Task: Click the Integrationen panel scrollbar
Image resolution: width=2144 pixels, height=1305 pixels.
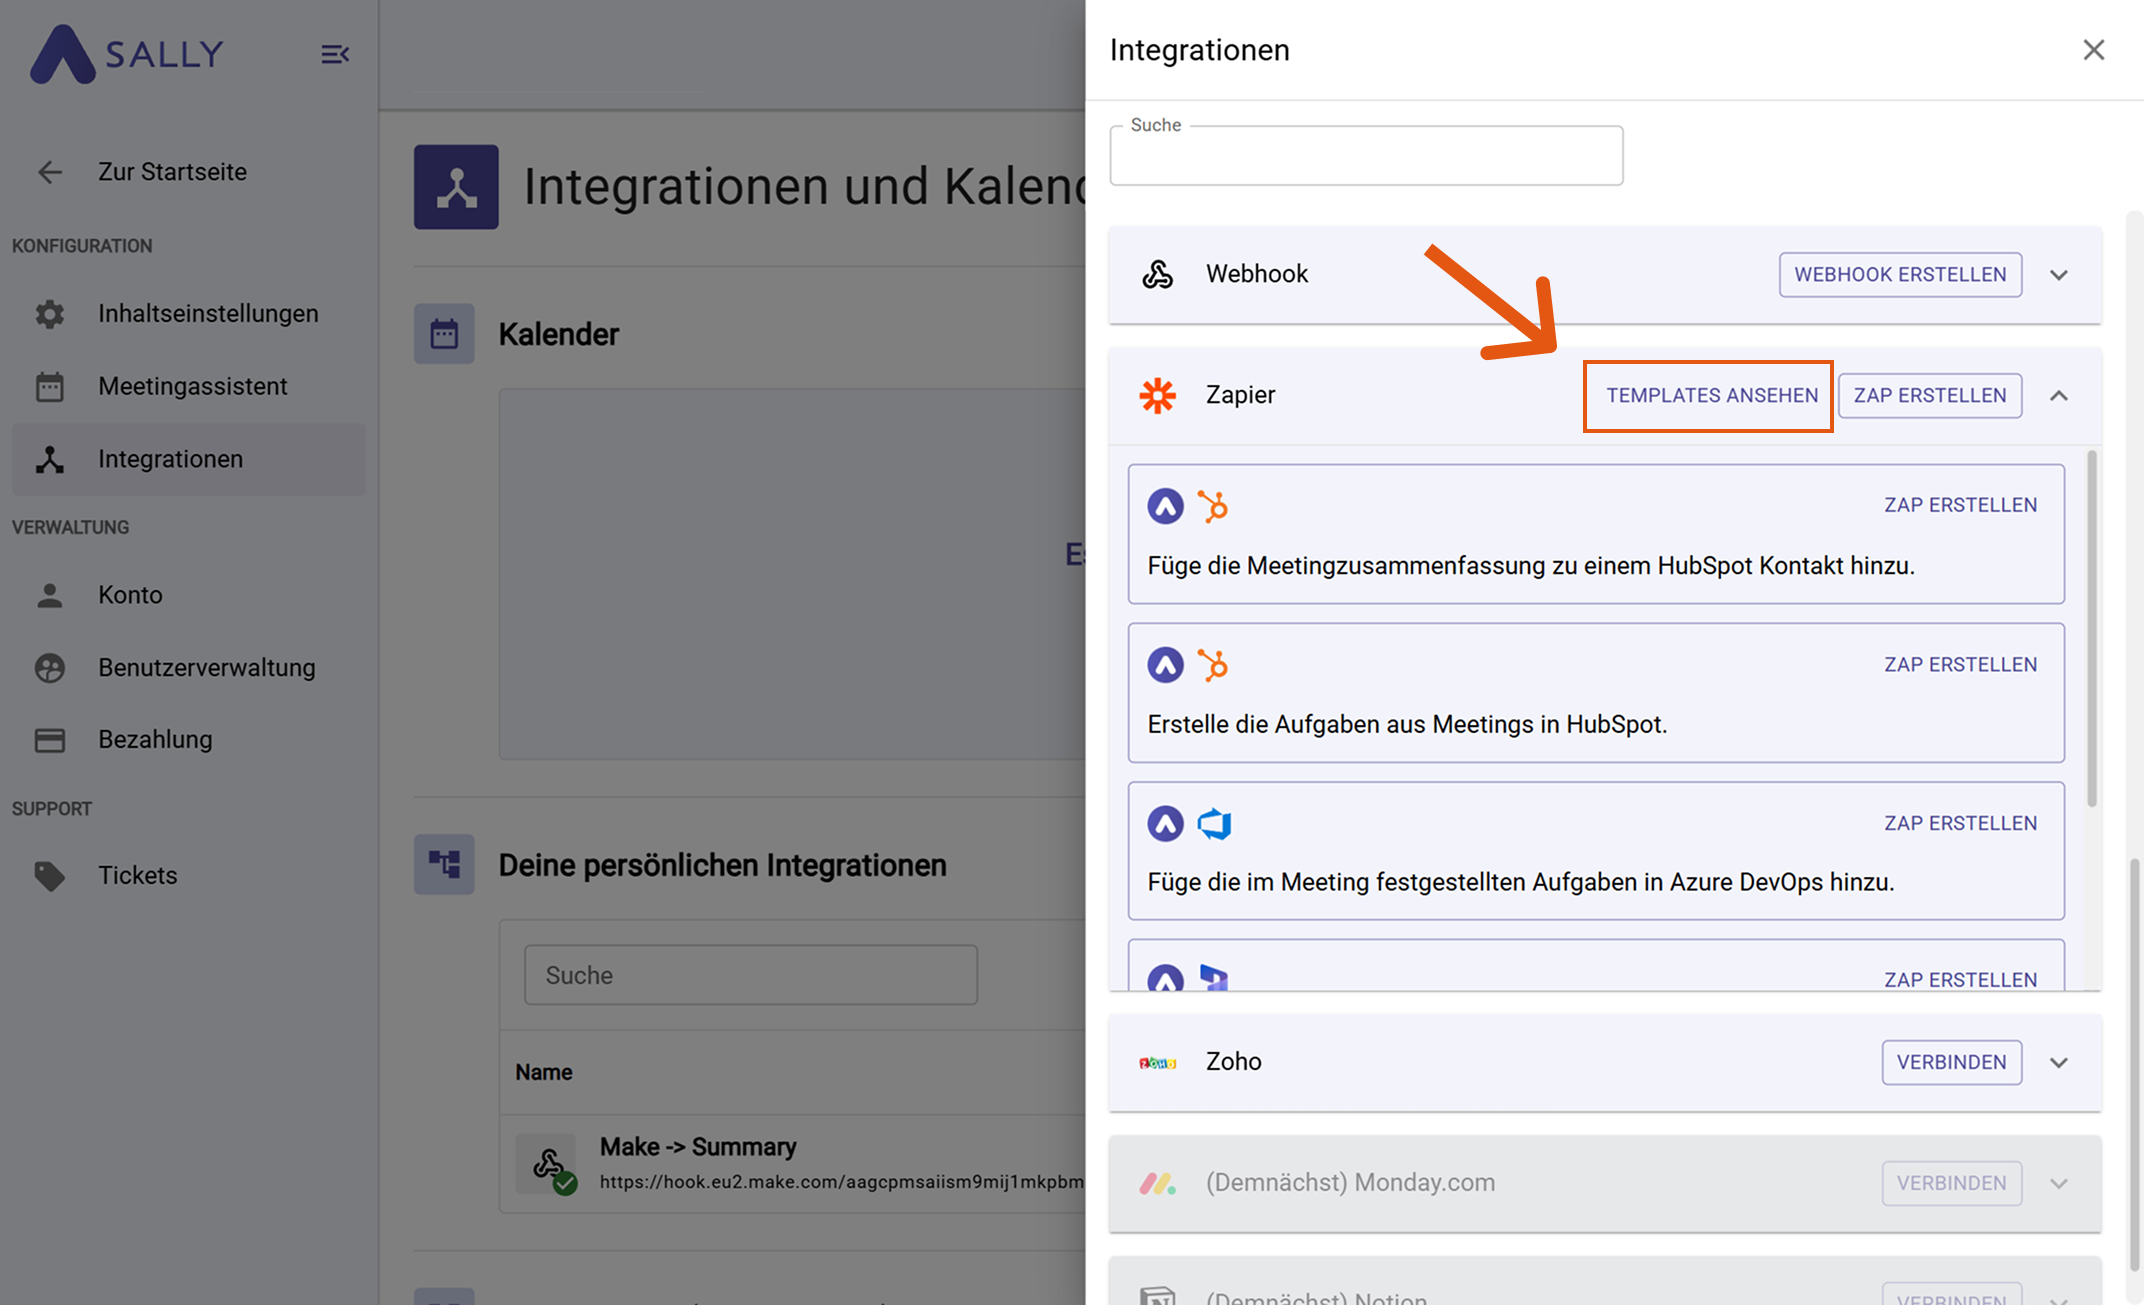Action: tap(2133, 1066)
